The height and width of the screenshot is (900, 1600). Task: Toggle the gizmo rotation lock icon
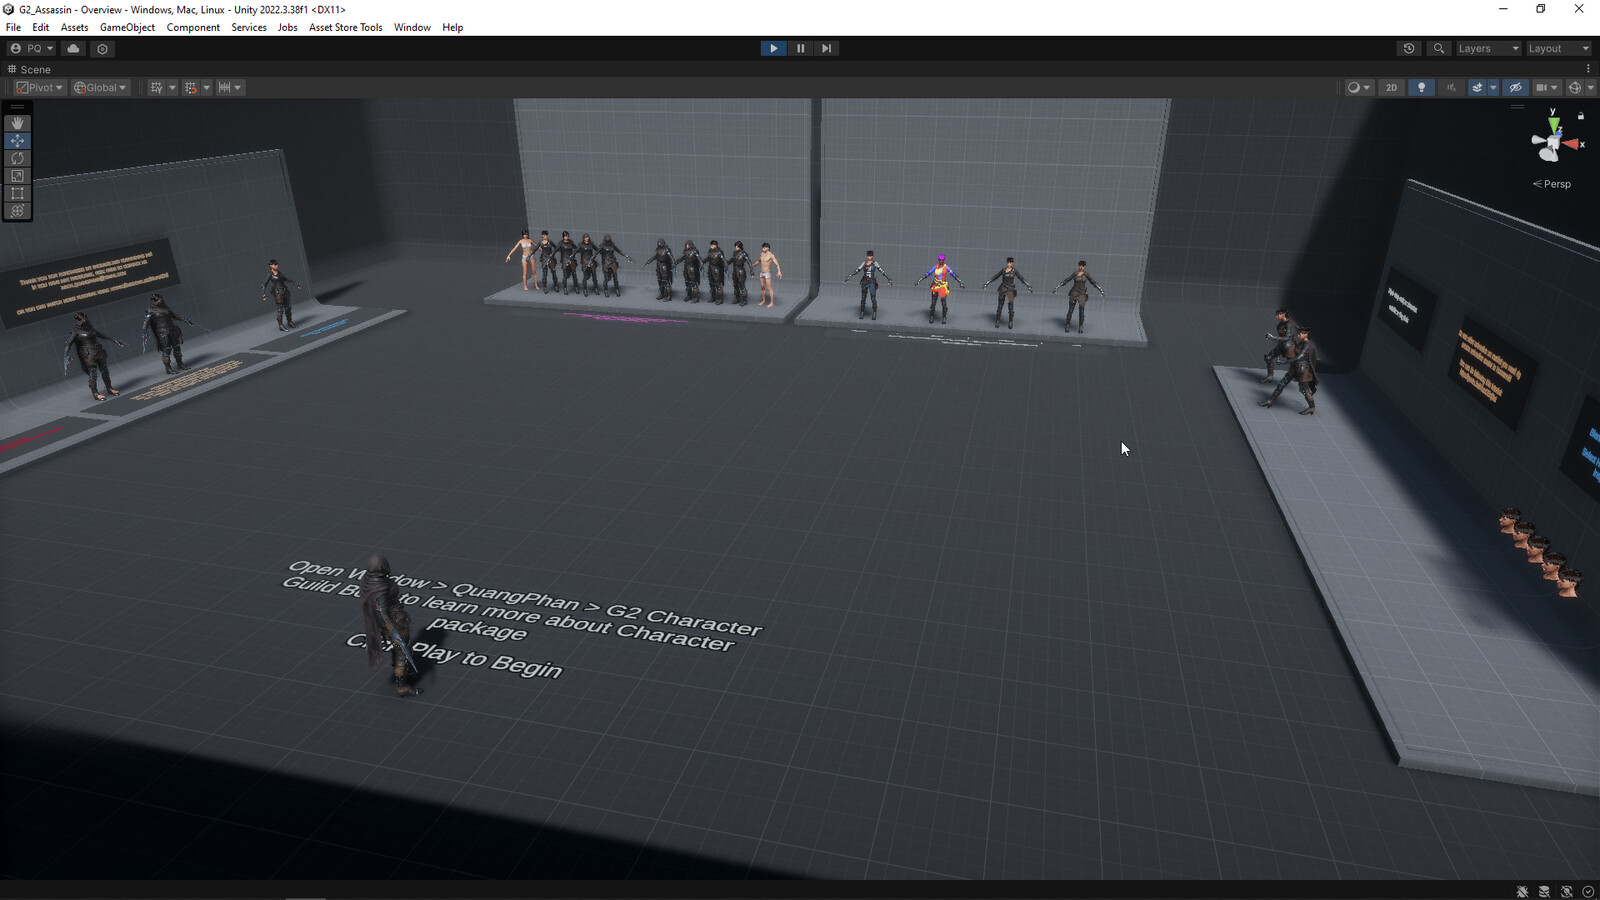tap(1581, 116)
